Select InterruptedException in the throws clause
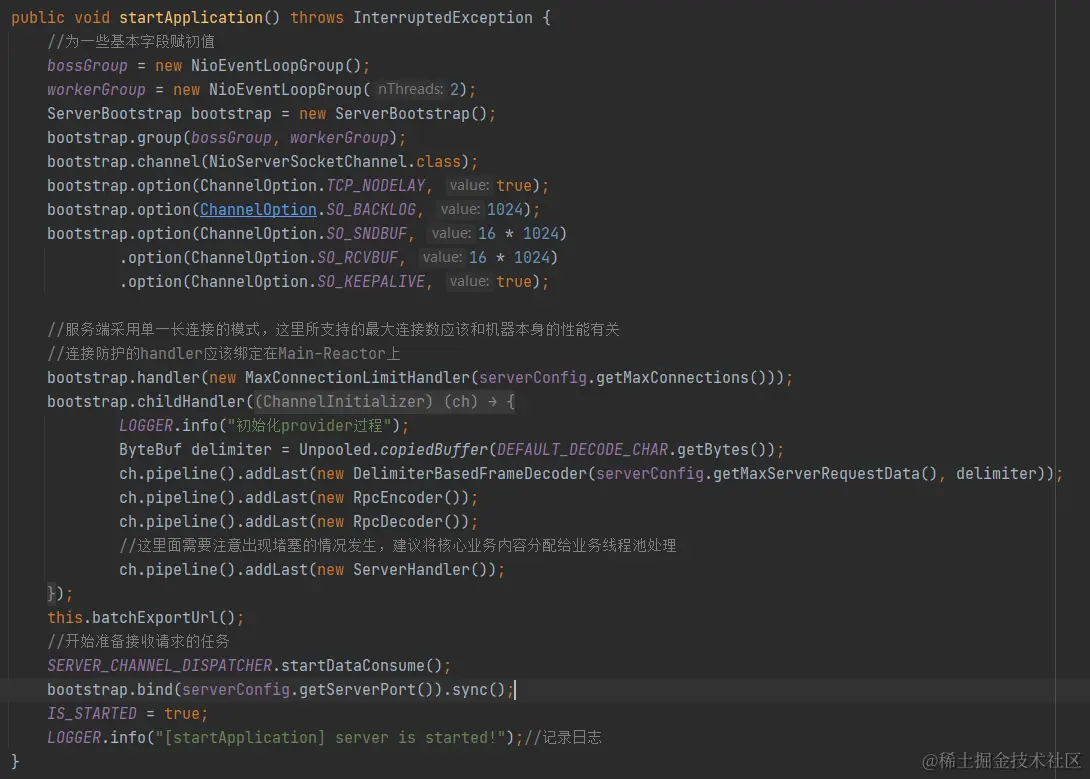 click(x=443, y=17)
